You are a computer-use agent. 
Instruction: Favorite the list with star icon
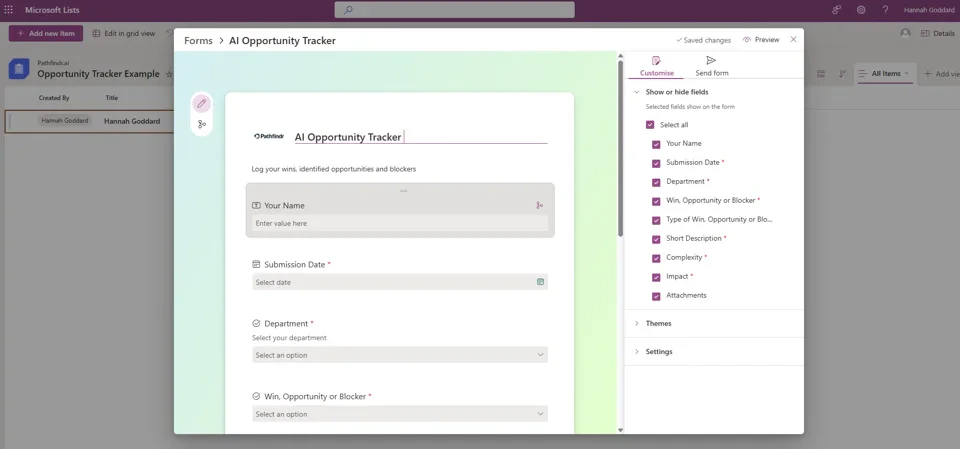click(x=169, y=74)
